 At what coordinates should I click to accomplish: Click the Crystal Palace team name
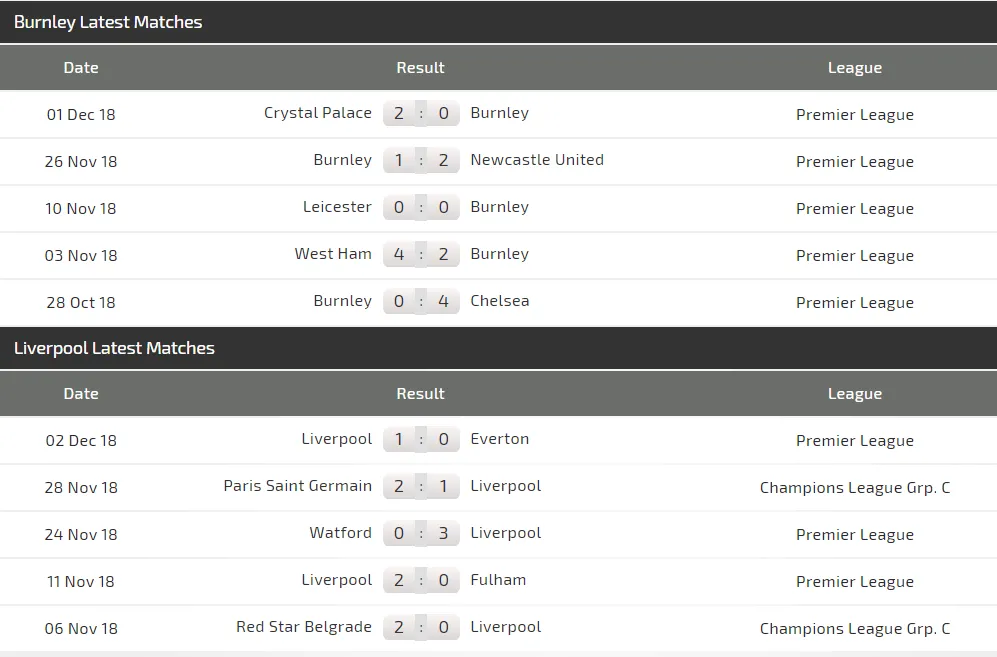(317, 113)
